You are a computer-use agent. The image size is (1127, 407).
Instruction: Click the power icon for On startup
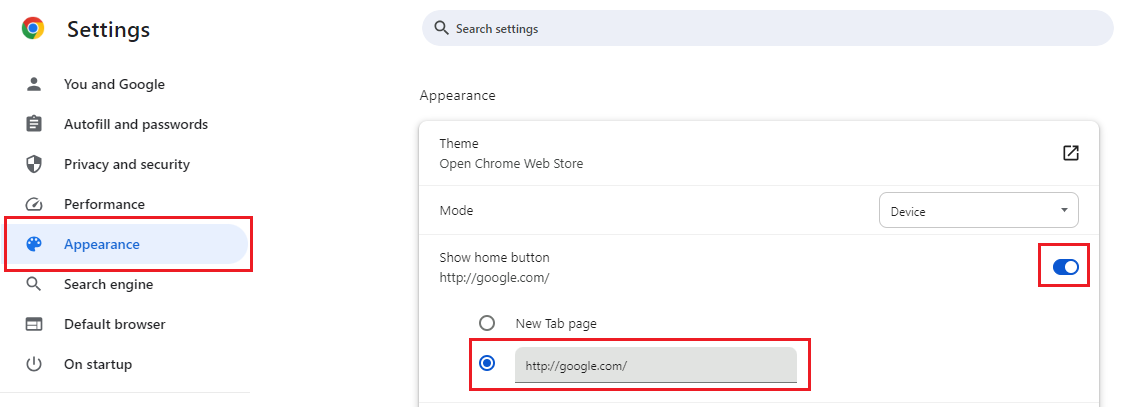34,365
